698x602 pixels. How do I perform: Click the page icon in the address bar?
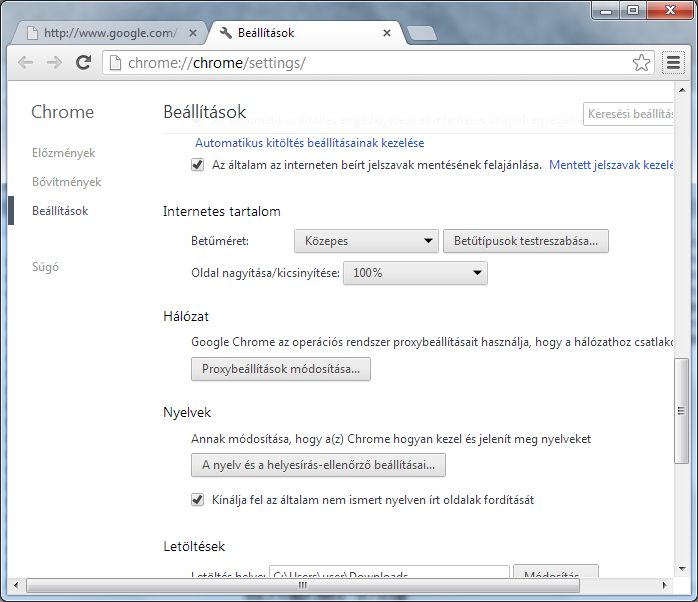coord(115,63)
